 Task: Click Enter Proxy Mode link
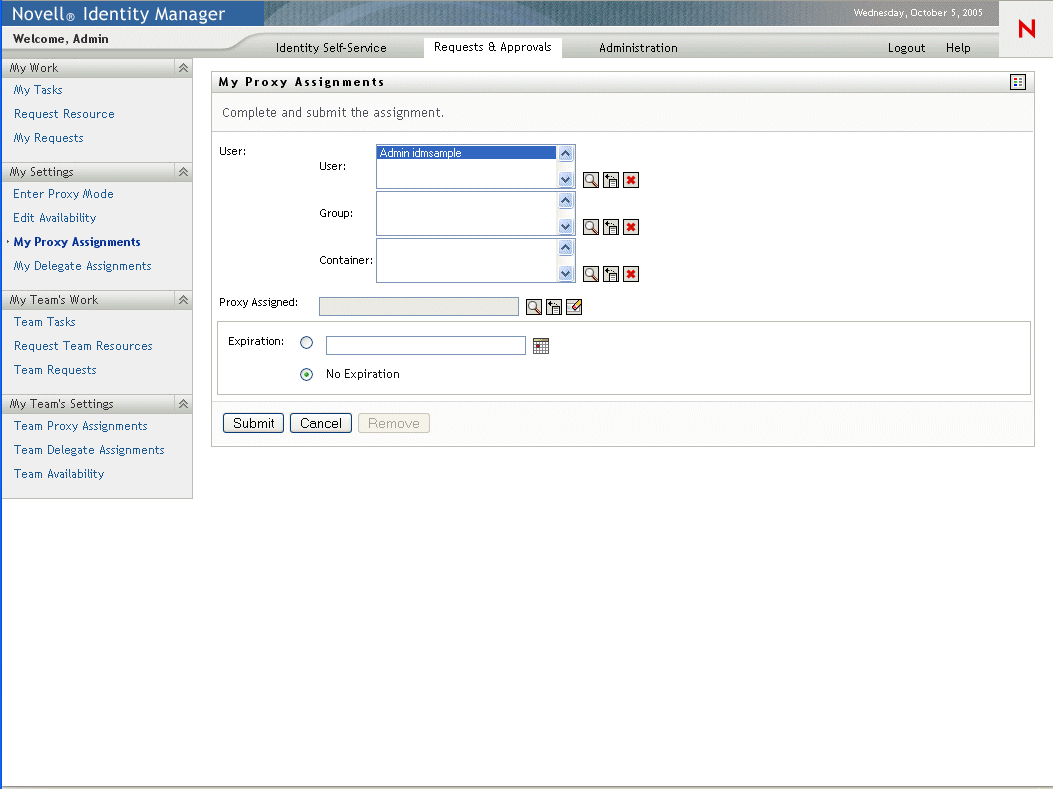[x=63, y=194]
